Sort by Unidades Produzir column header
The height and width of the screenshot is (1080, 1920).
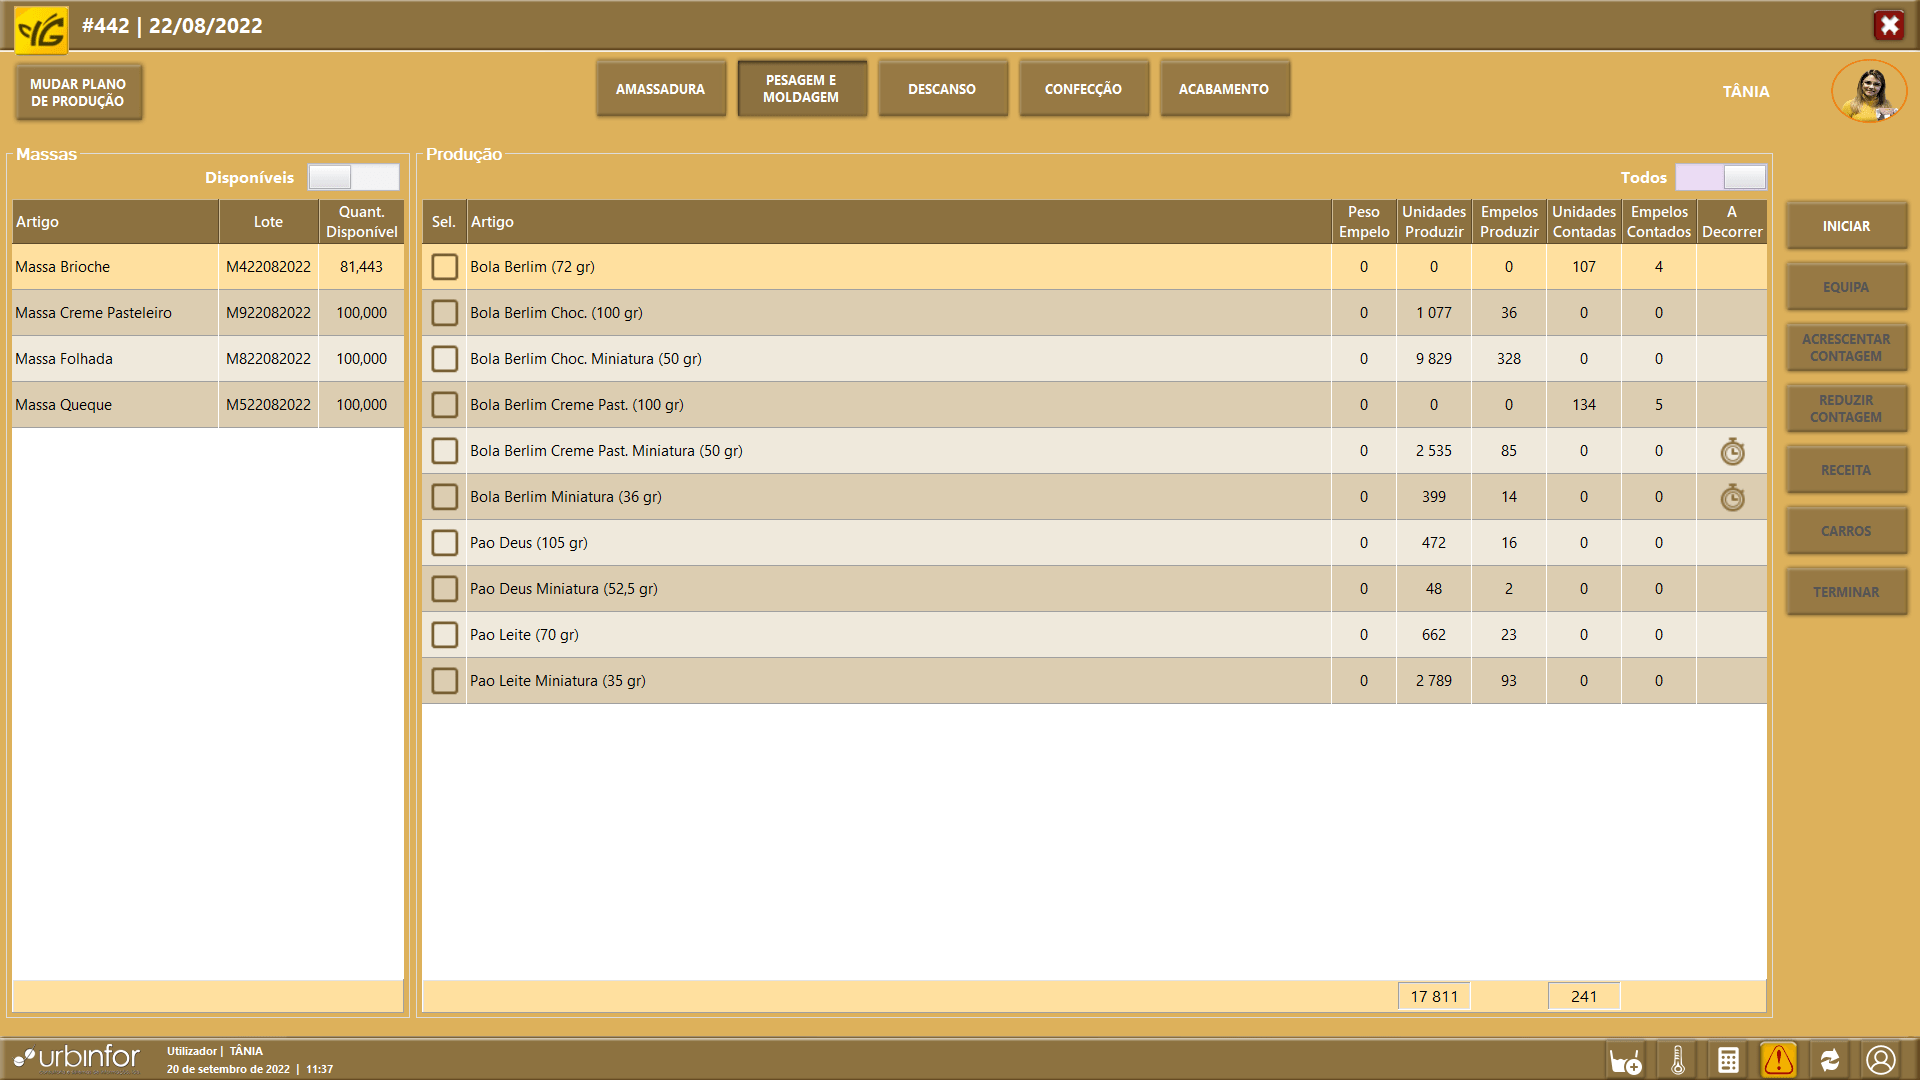pyautogui.click(x=1433, y=222)
